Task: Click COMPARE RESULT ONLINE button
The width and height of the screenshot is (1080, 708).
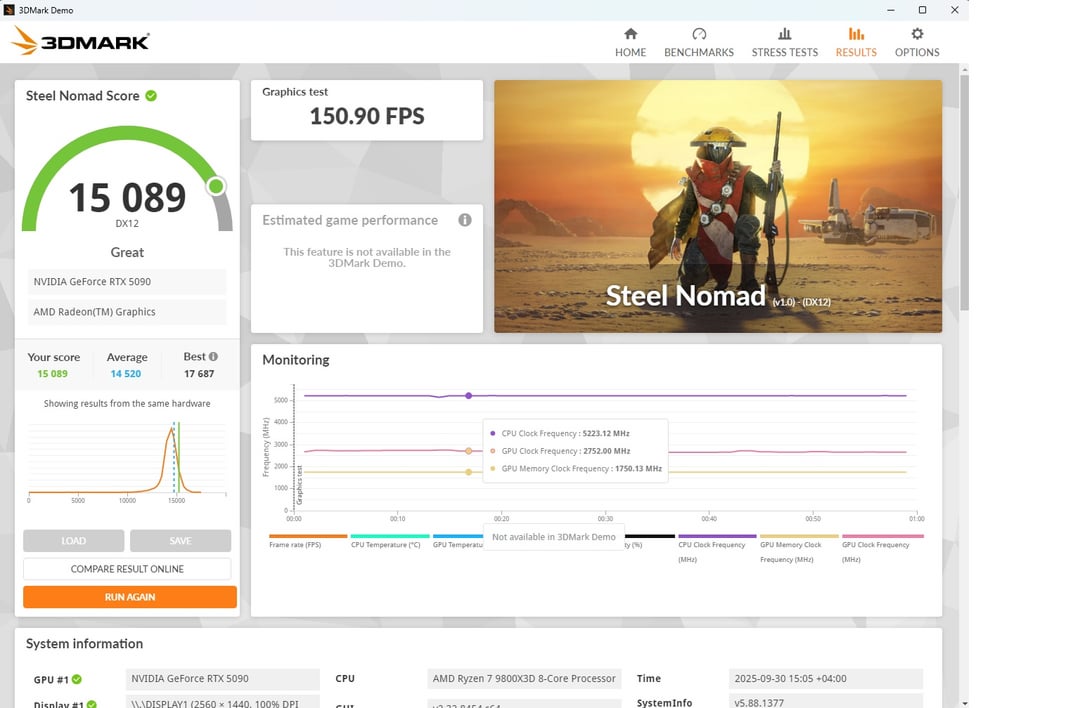Action: tap(127, 569)
